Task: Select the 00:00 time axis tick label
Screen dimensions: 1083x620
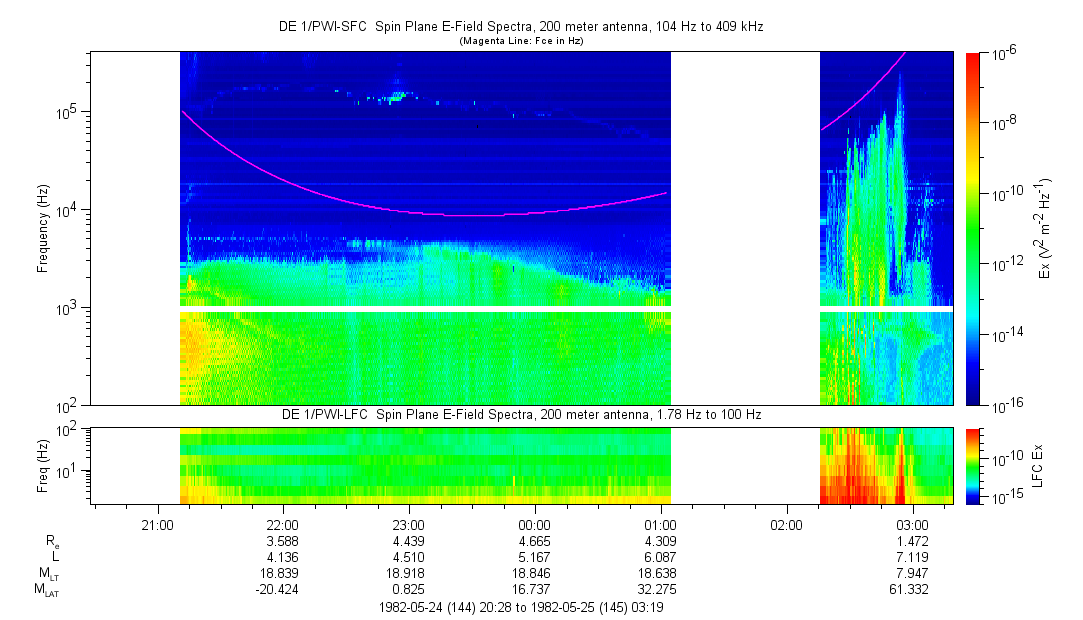Action: click(x=534, y=524)
